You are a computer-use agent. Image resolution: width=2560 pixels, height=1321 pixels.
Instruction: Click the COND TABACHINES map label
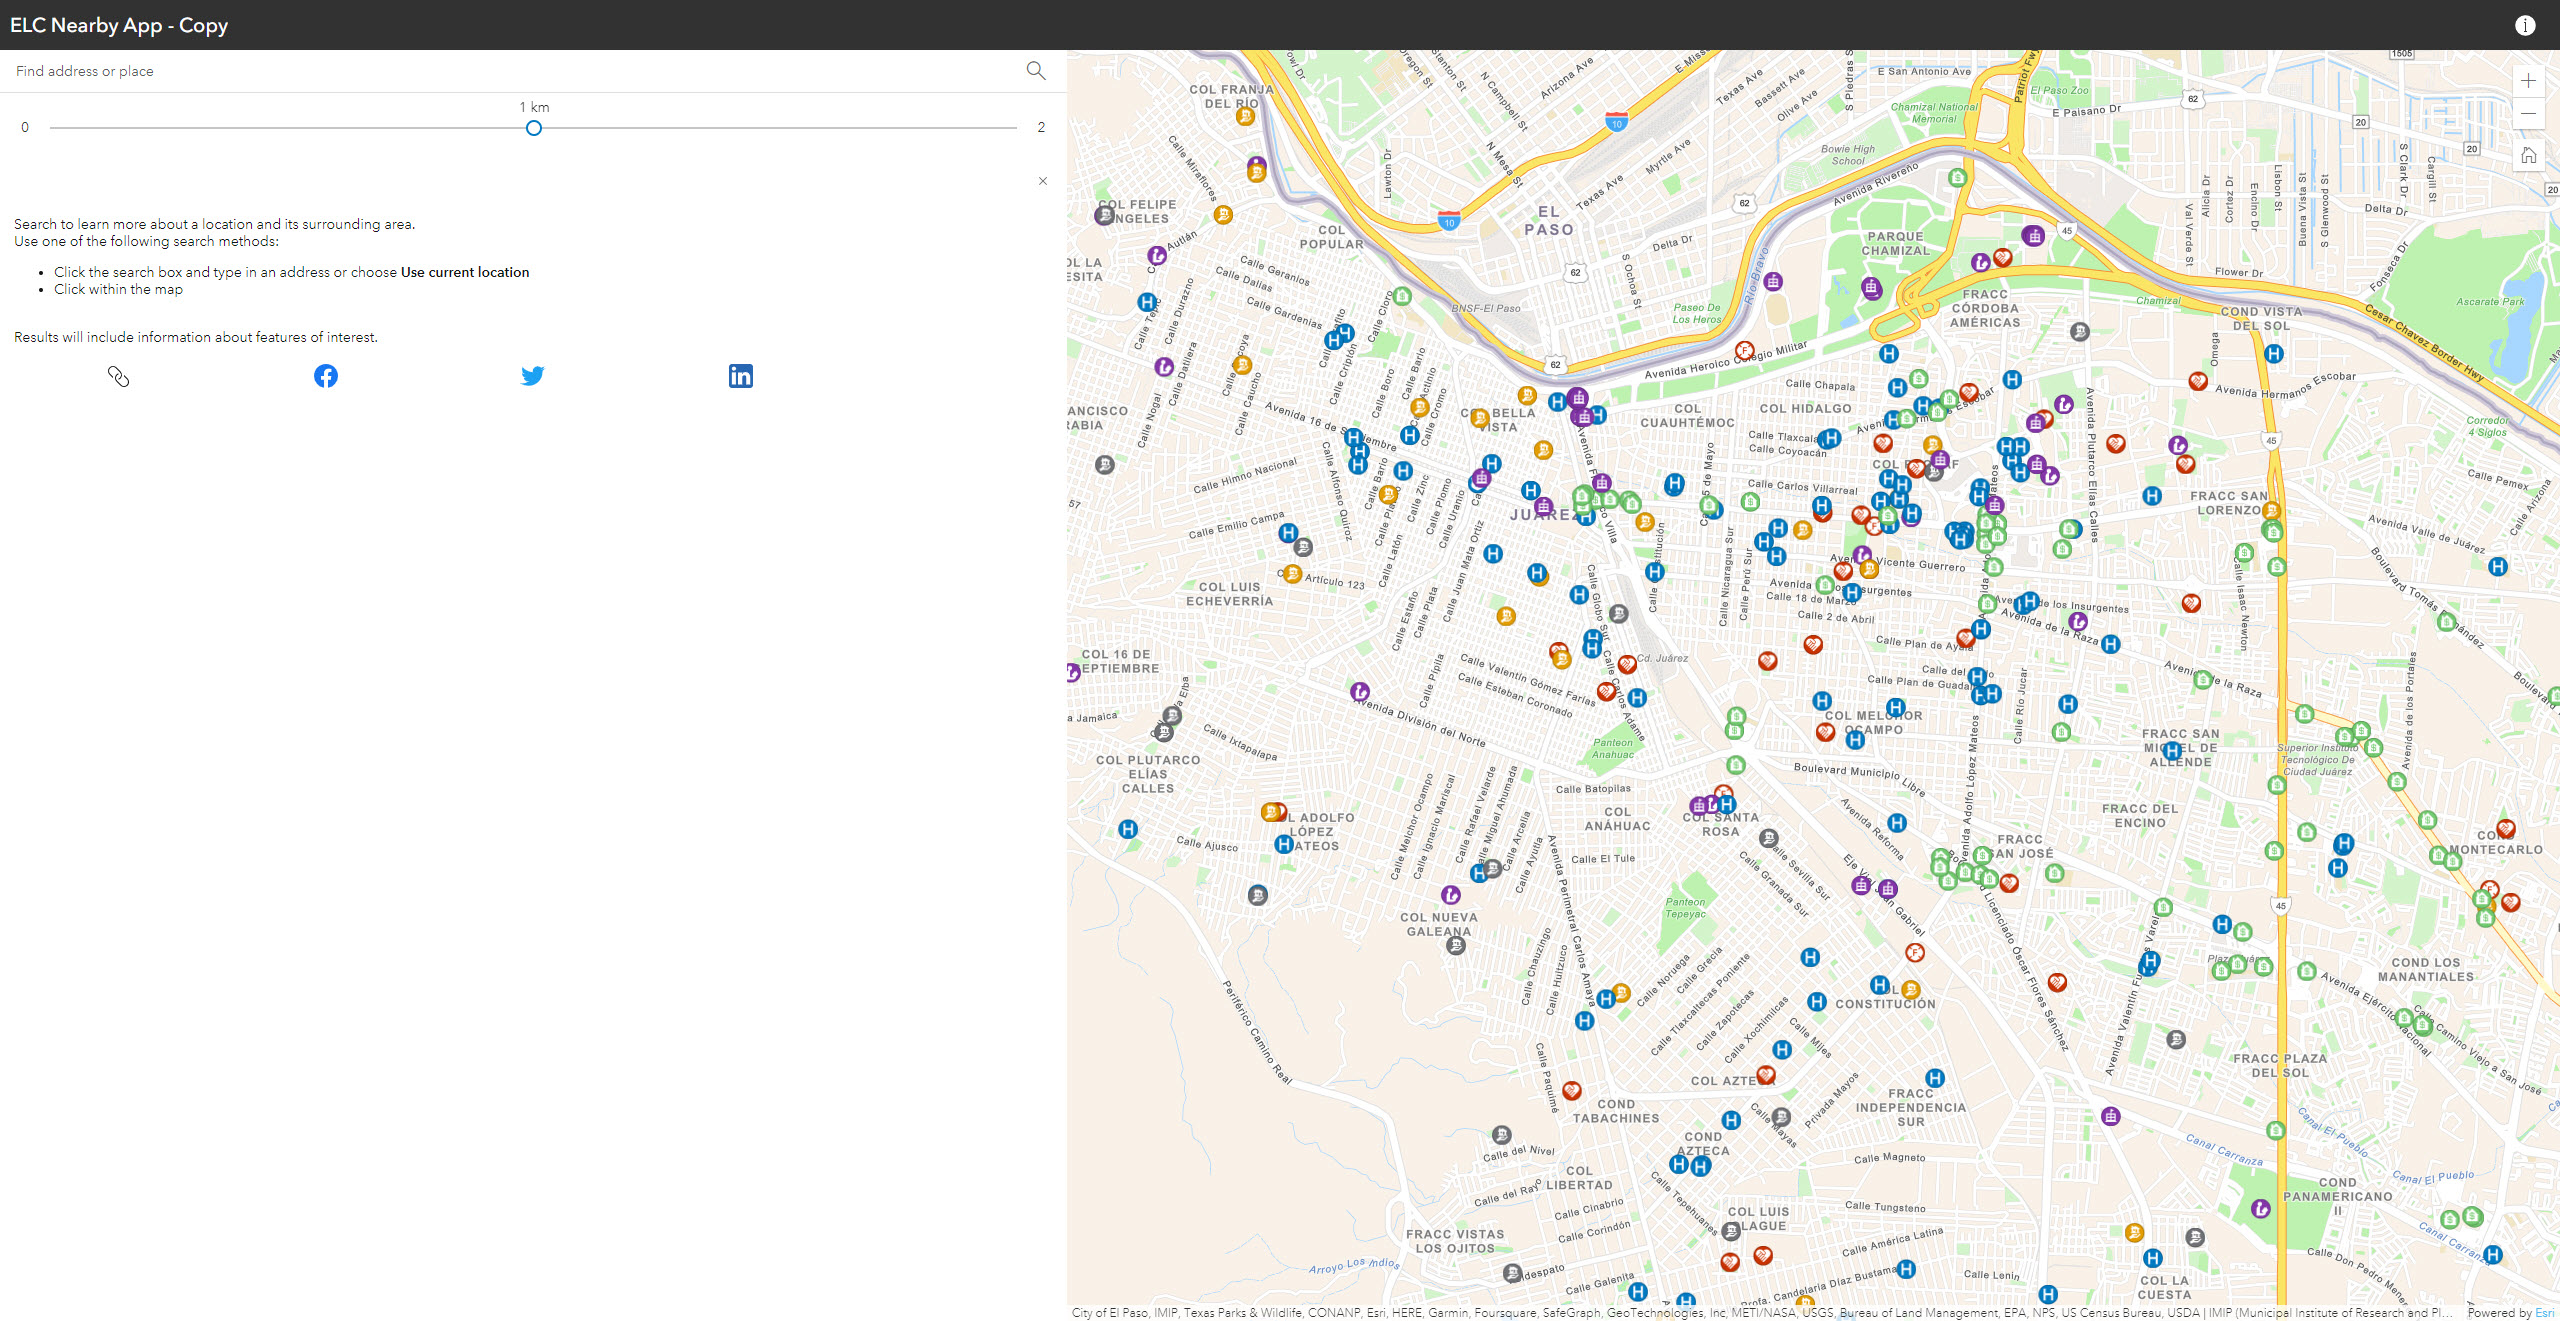(1616, 1111)
